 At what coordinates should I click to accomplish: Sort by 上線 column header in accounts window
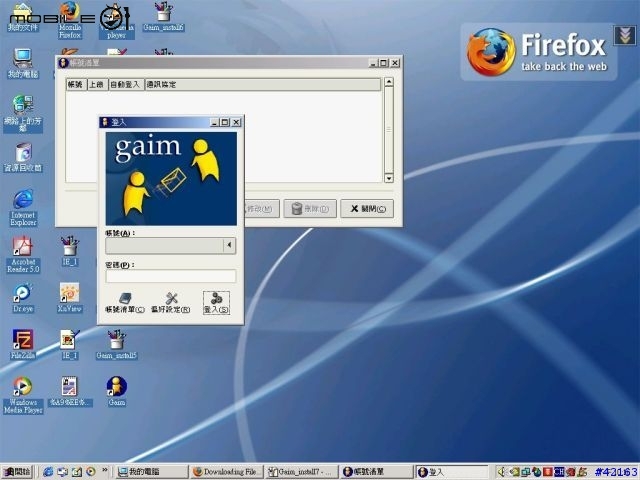[97, 84]
